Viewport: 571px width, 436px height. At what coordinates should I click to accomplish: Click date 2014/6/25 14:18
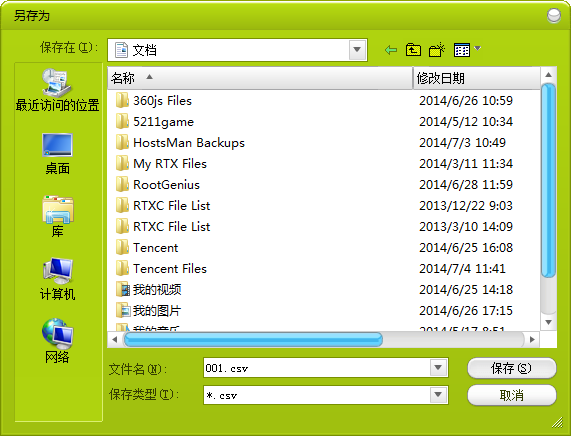coord(466,290)
